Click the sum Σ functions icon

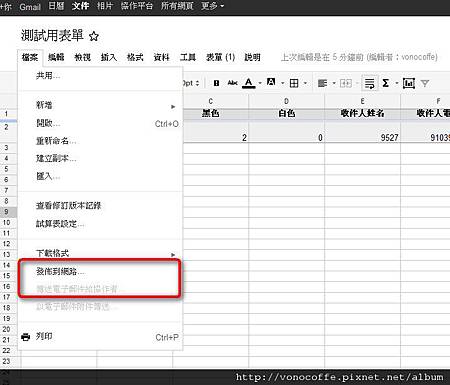(386, 83)
